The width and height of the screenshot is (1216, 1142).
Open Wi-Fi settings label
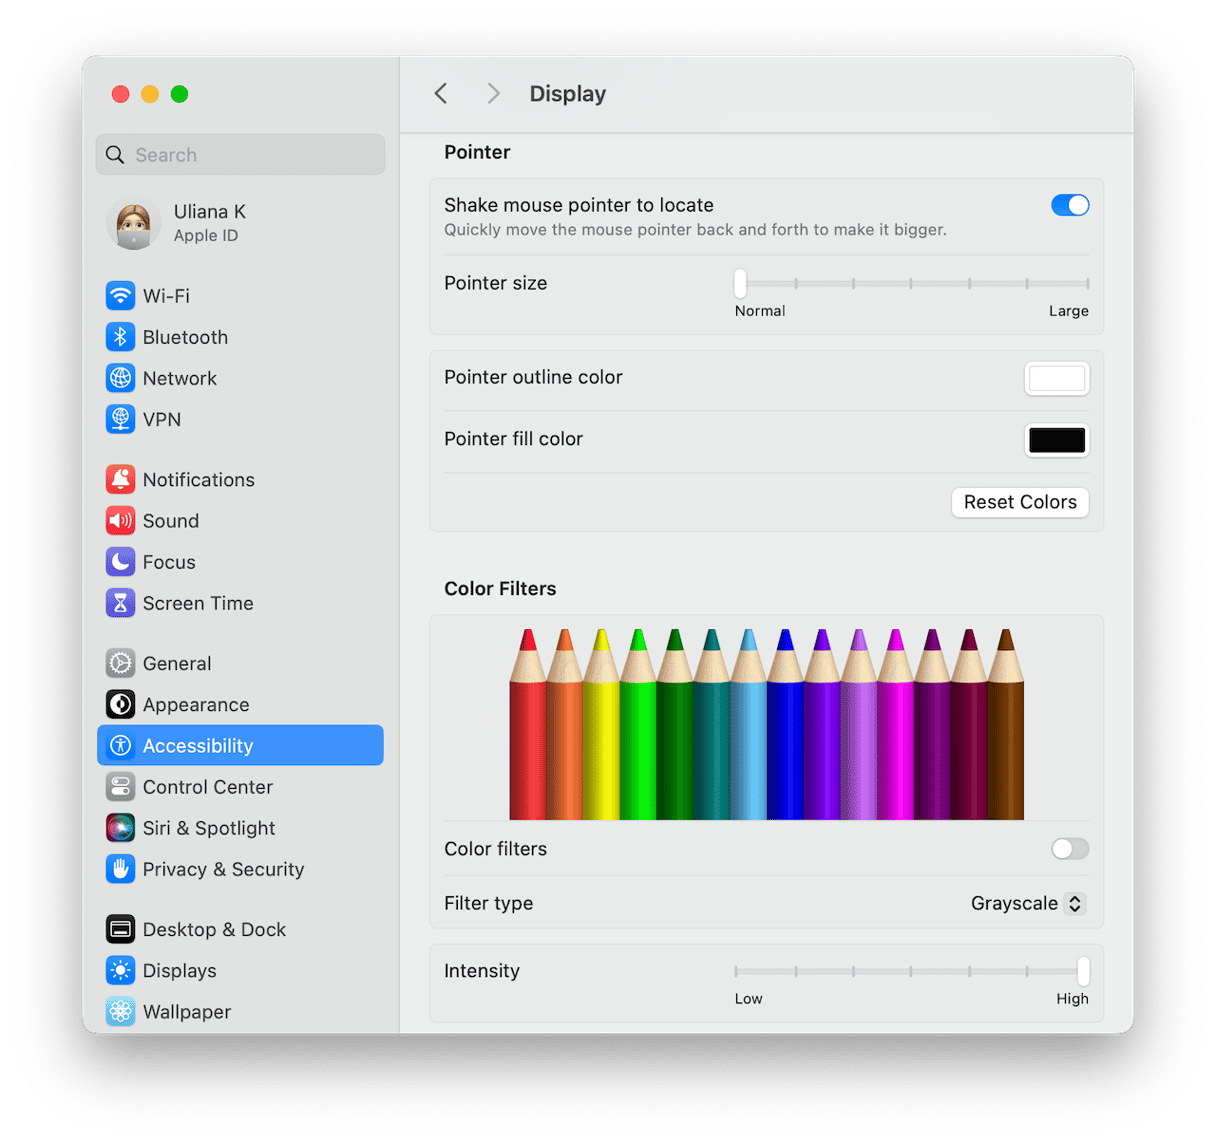(x=166, y=296)
